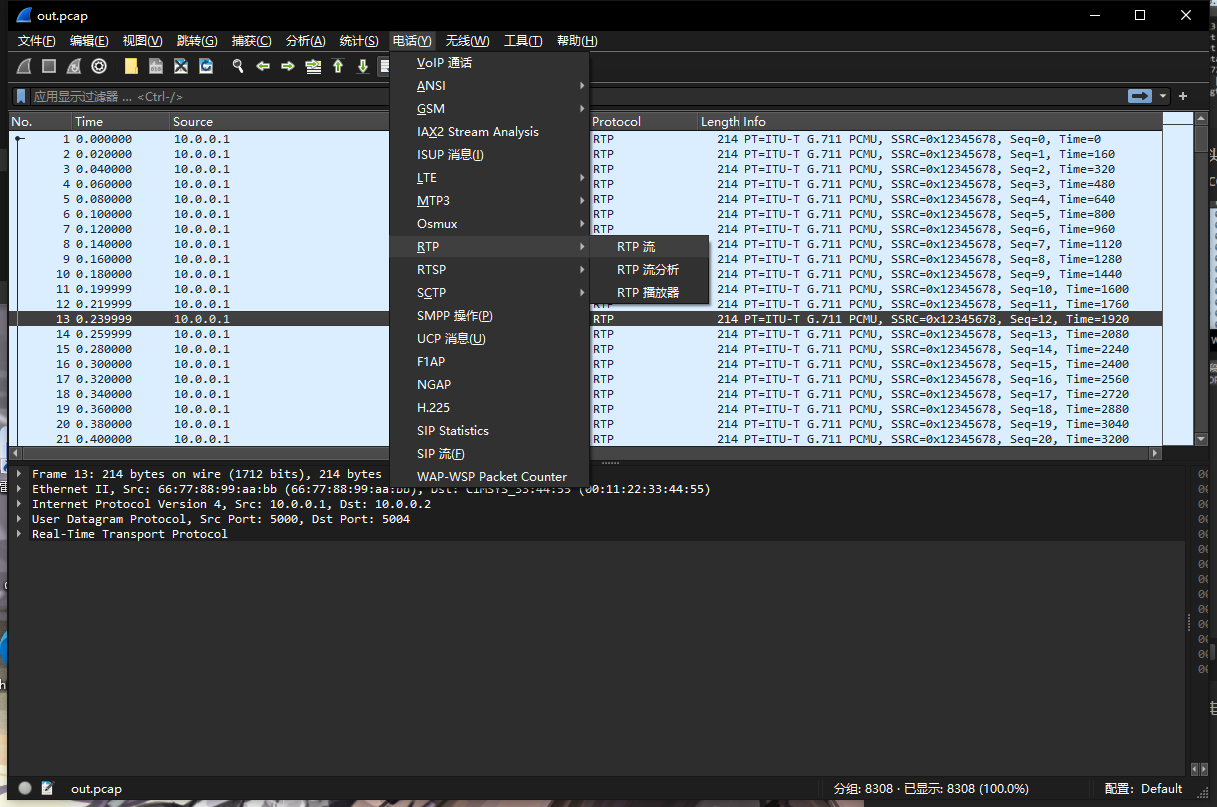Go to next packet green arrow

tap(288, 66)
